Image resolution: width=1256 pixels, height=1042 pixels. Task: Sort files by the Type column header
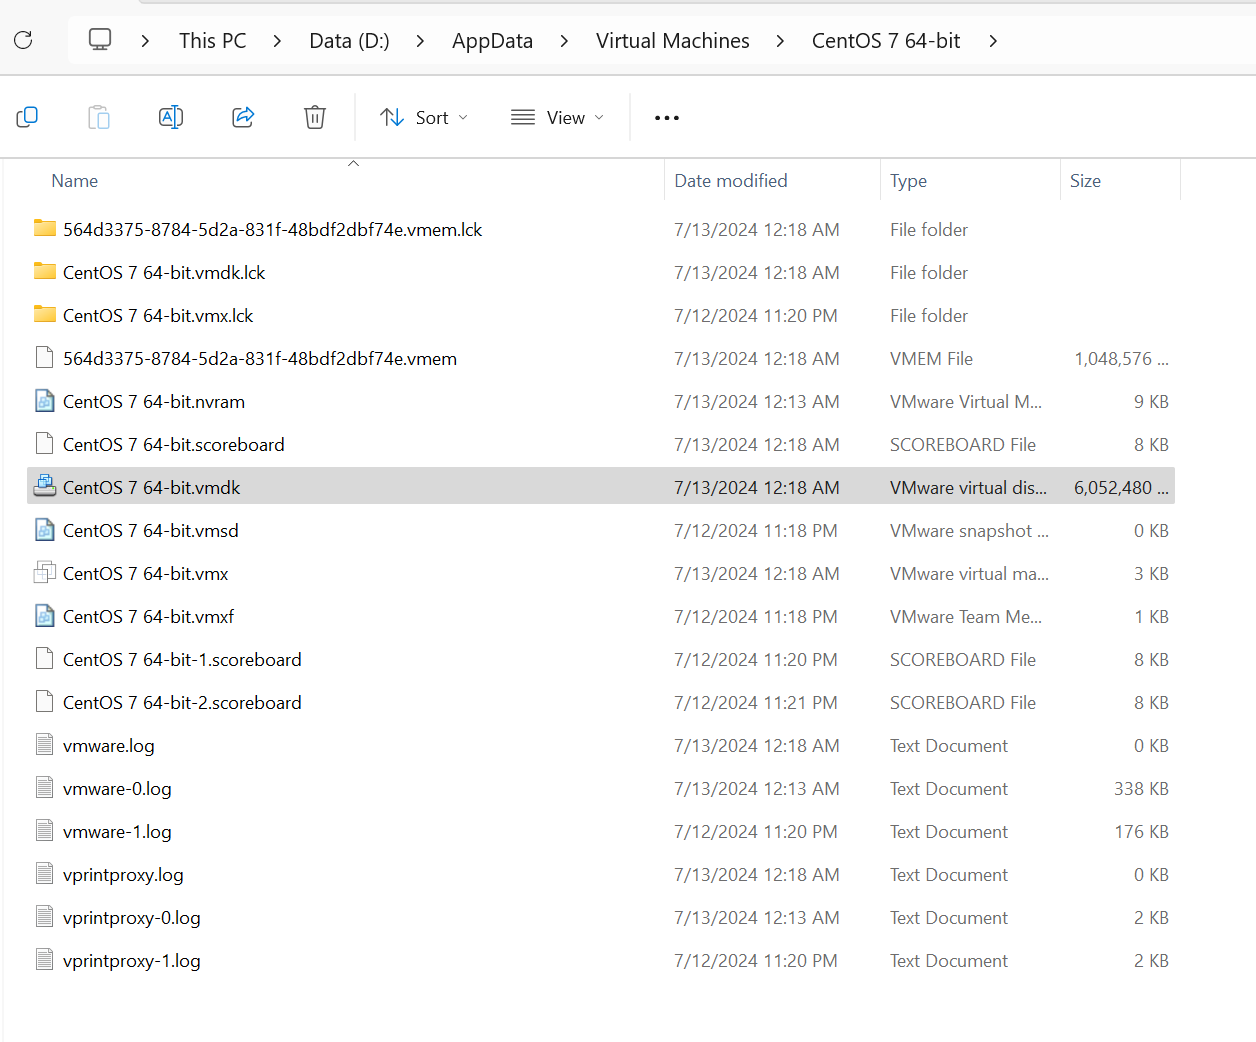[x=908, y=181]
